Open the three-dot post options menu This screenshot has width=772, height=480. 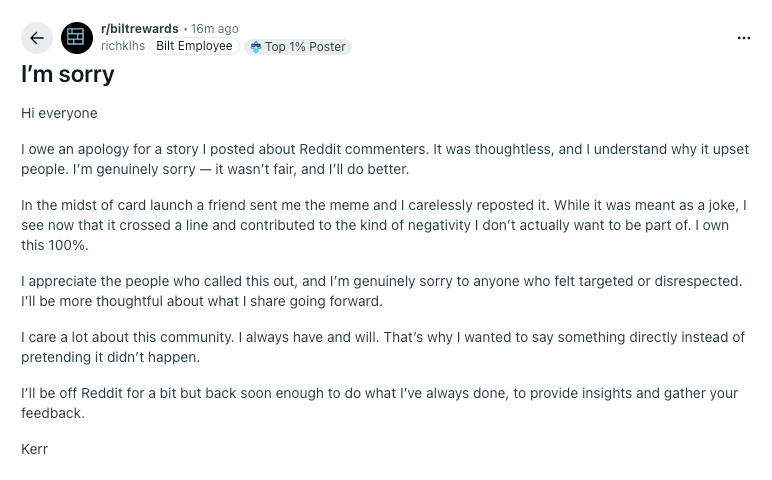[x=743, y=38]
